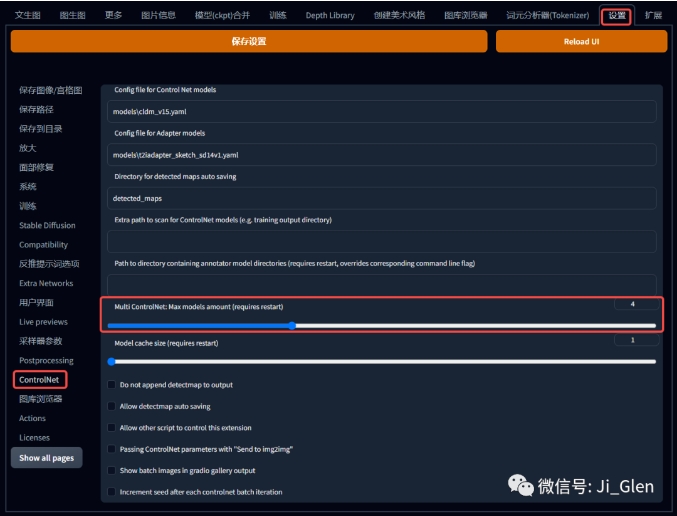Check Allow other script to control this extension
This screenshot has width=677, height=516.
(x=111, y=428)
